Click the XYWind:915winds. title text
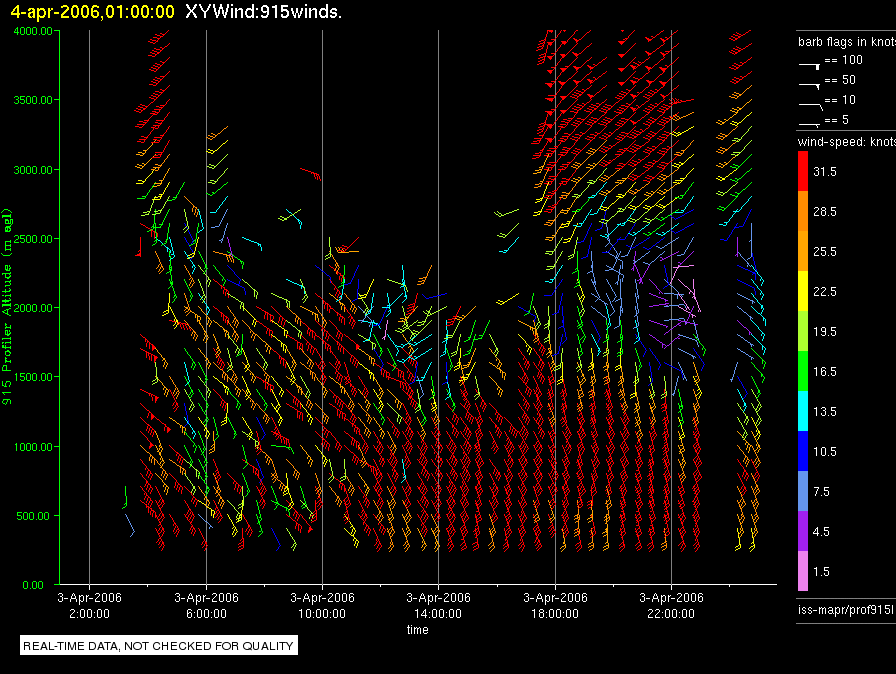Viewport: 896px width, 674px height. click(263, 11)
